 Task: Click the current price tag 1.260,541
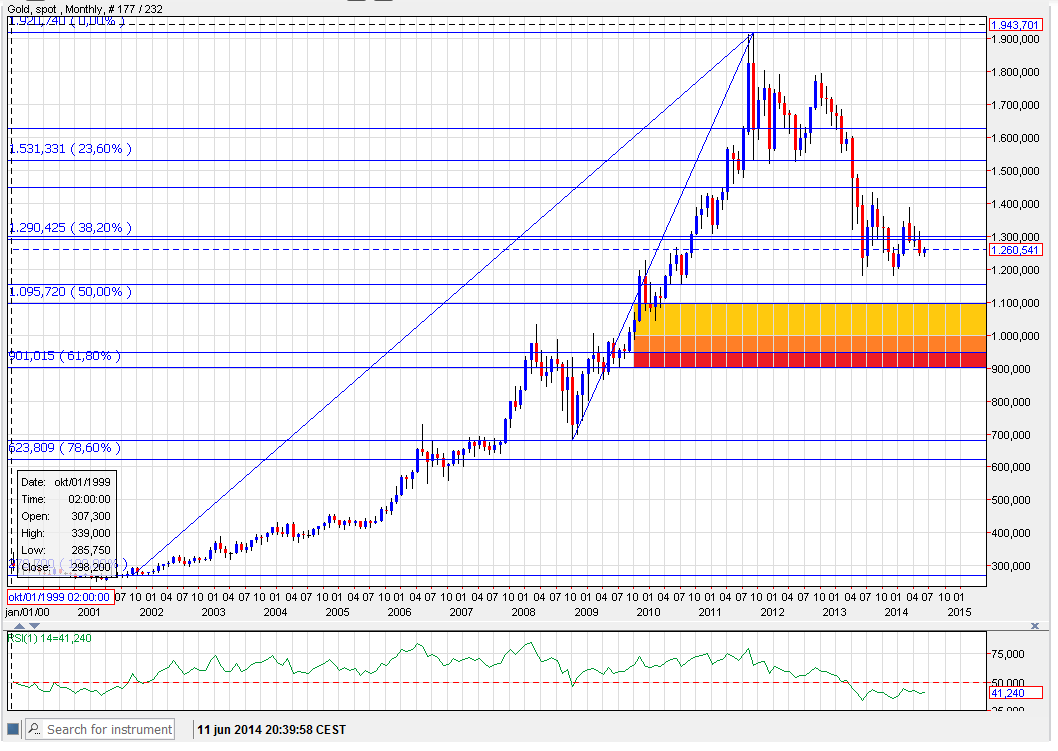tap(1015, 250)
